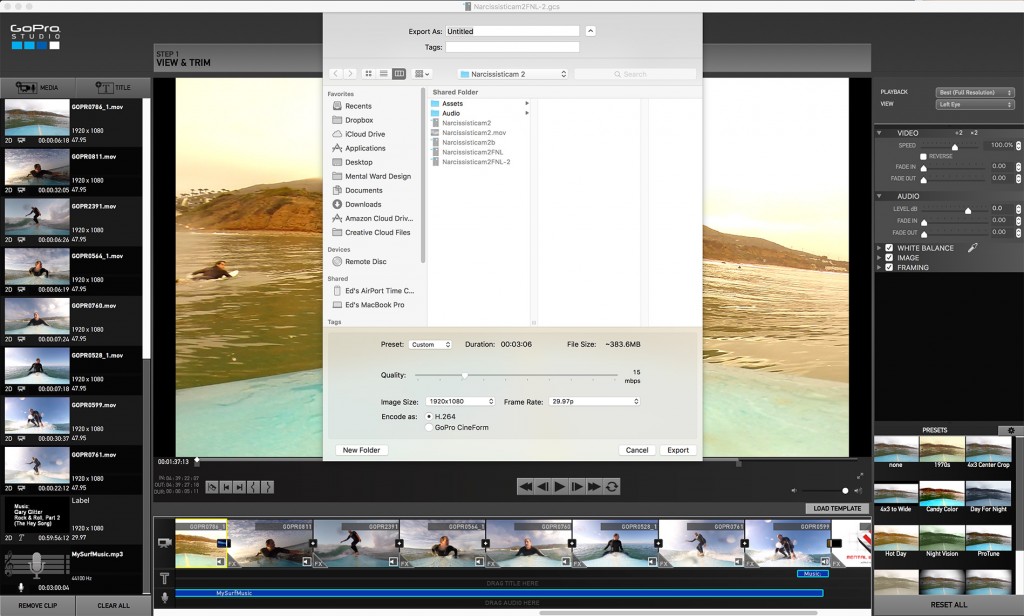
Task: Switch to the Media tab
Action: pyautogui.click(x=38, y=87)
